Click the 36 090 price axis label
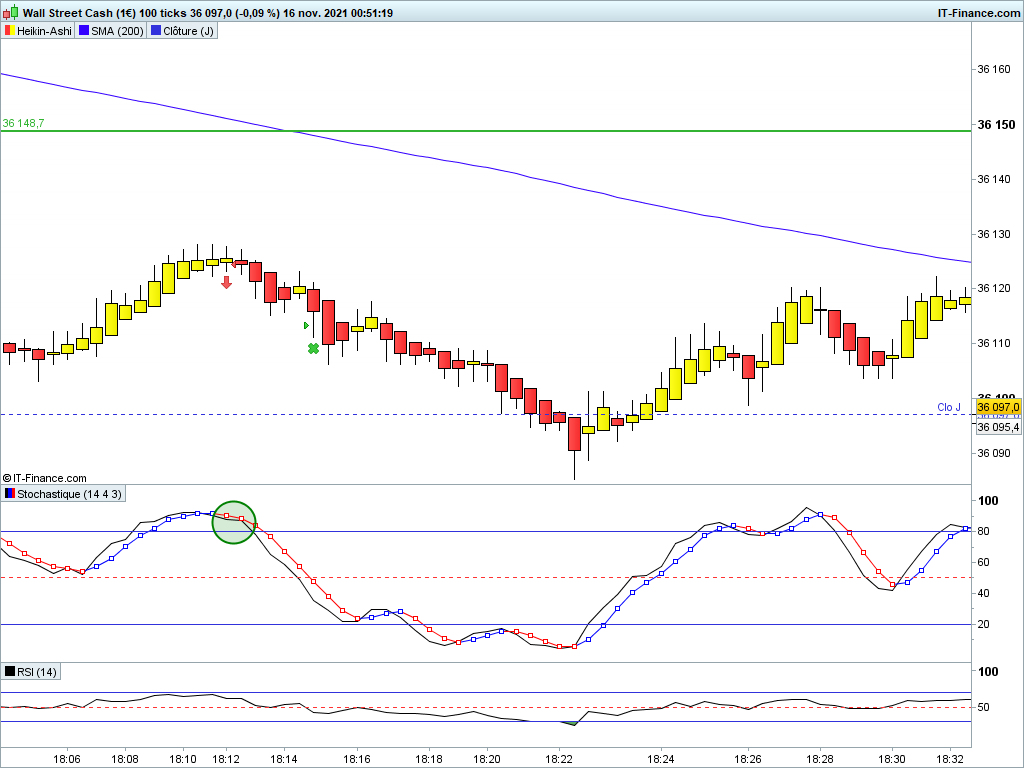Screen dimensions: 1024x768 click(x=993, y=453)
